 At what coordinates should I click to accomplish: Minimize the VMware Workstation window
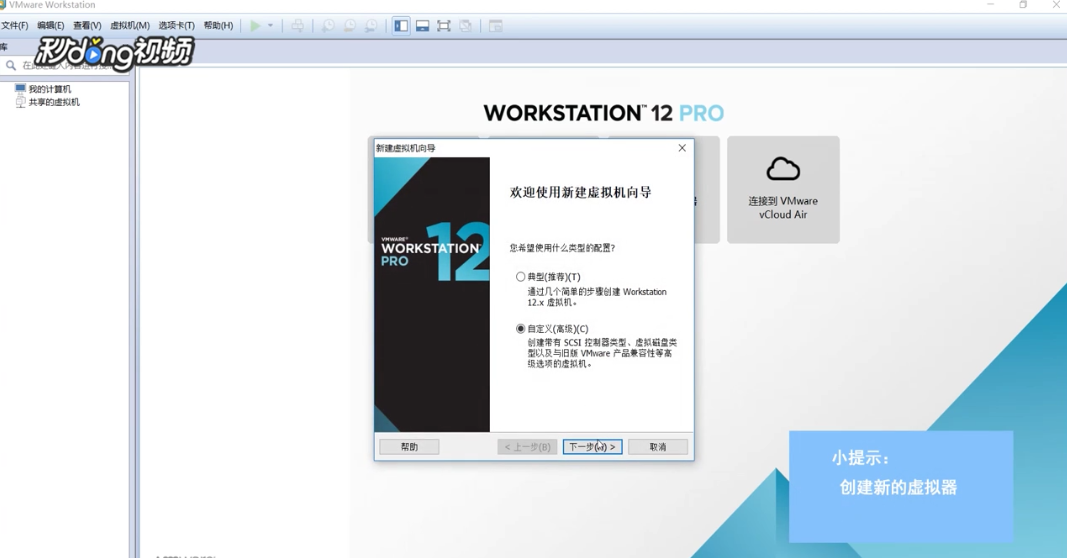click(991, 5)
